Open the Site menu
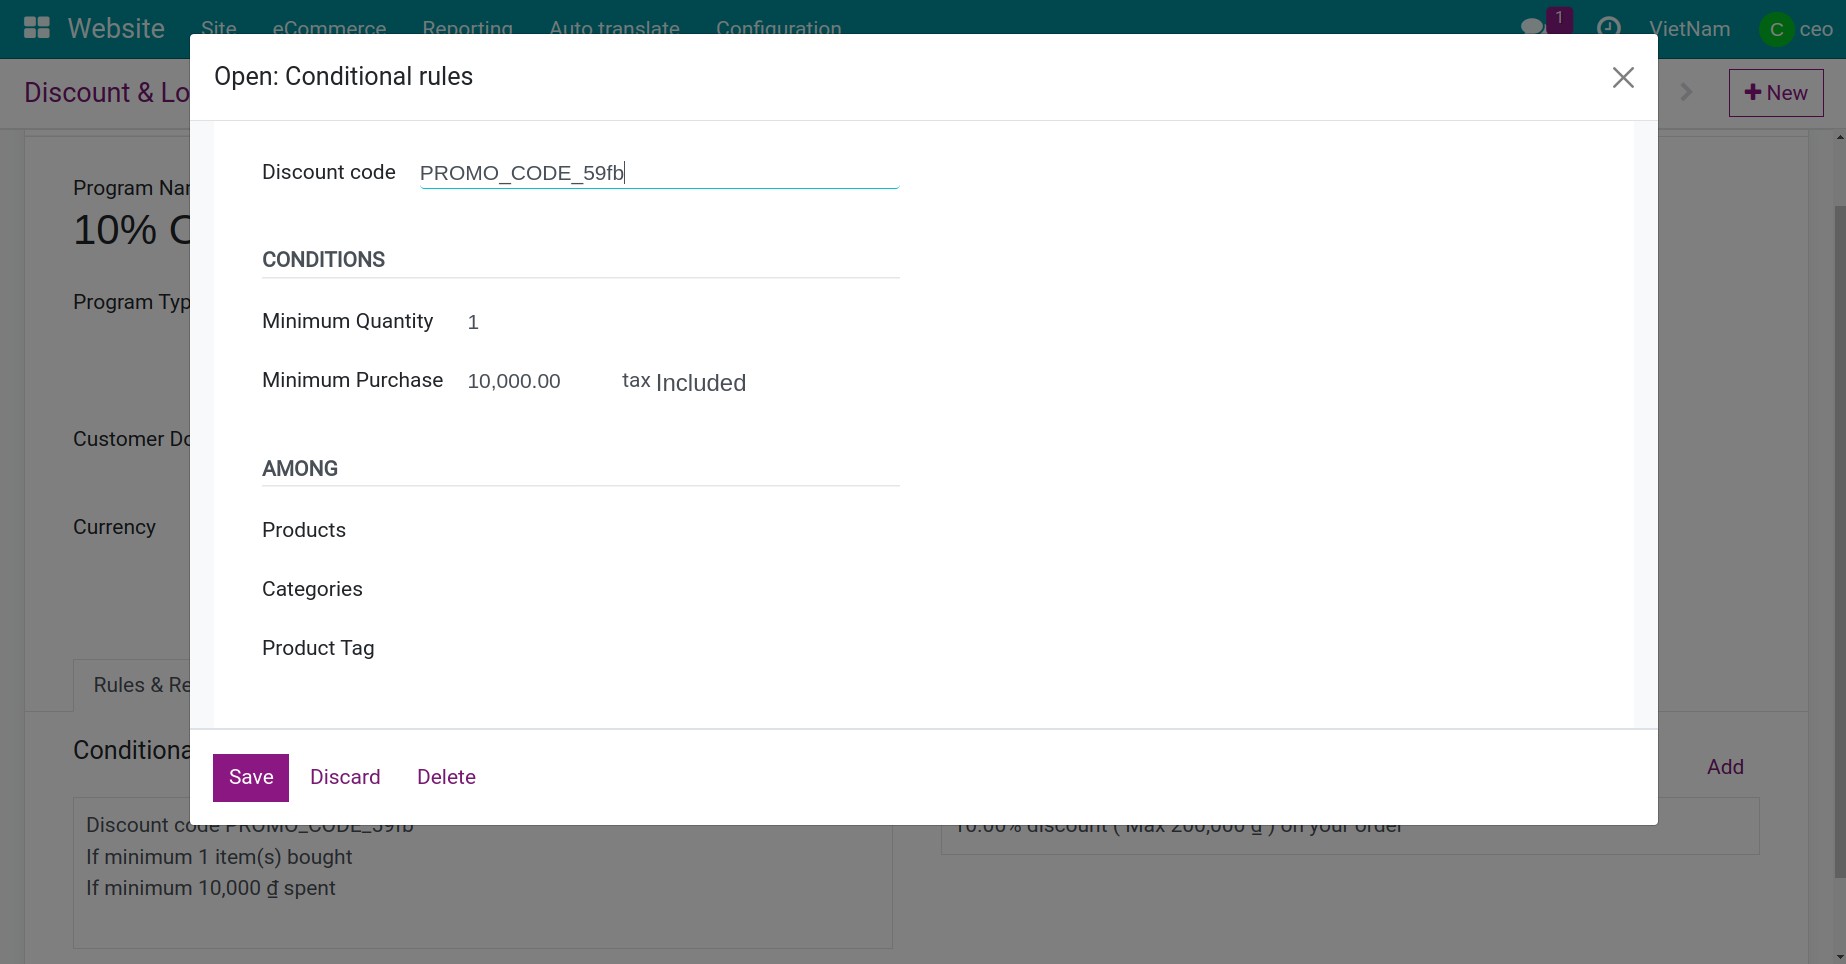Viewport: 1846px width, 964px height. tap(218, 29)
